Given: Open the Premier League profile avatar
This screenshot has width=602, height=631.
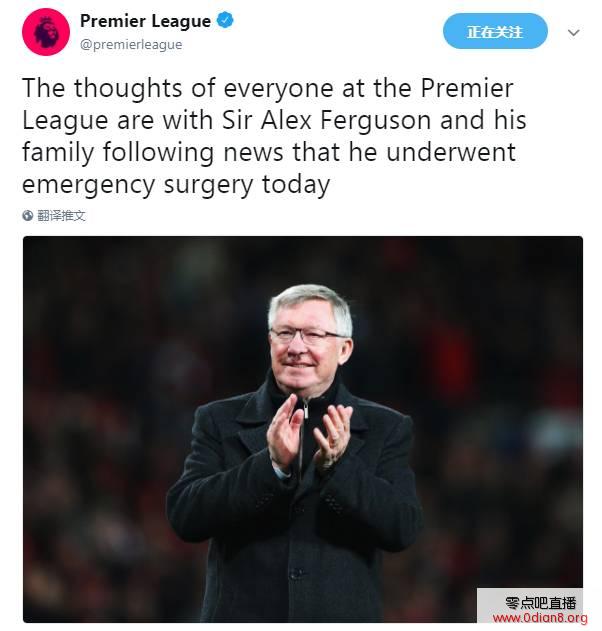Looking at the screenshot, I should [x=46, y=32].
